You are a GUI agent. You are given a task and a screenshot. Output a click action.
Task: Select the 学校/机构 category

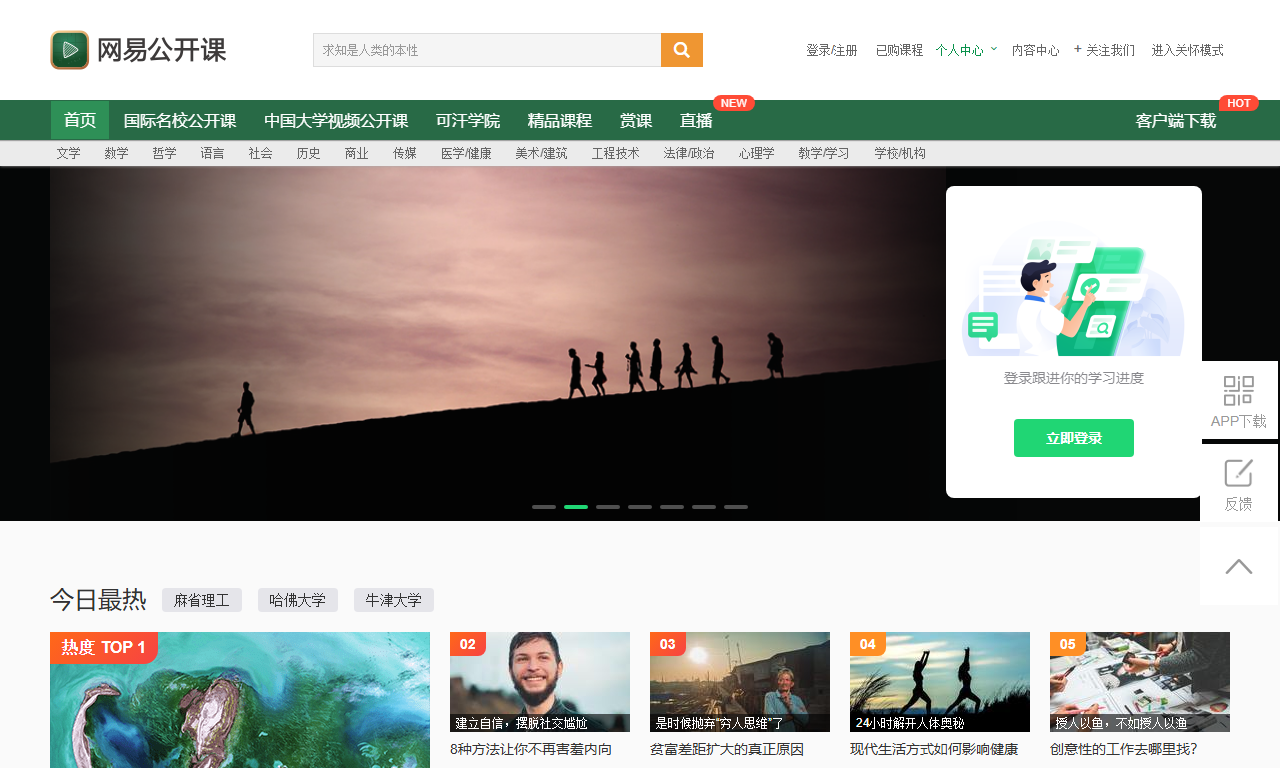pyautogui.click(x=900, y=153)
